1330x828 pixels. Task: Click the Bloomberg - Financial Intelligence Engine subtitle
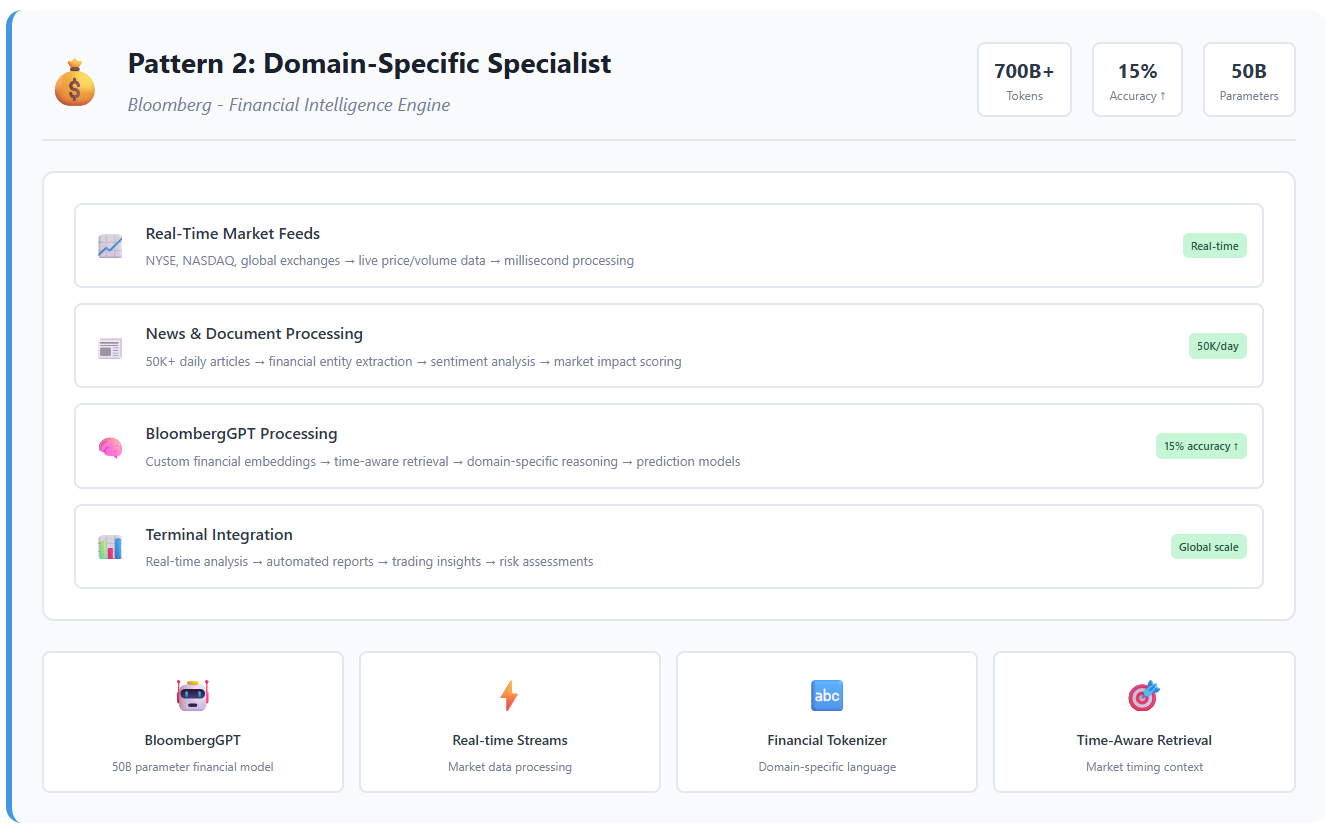point(289,105)
